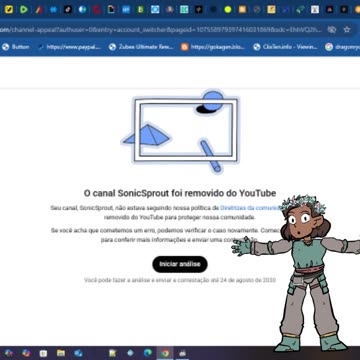This screenshot has width=360, height=360.
Task: Switch to the TikTok tab
Action: pyautogui.click(x=68, y=9)
